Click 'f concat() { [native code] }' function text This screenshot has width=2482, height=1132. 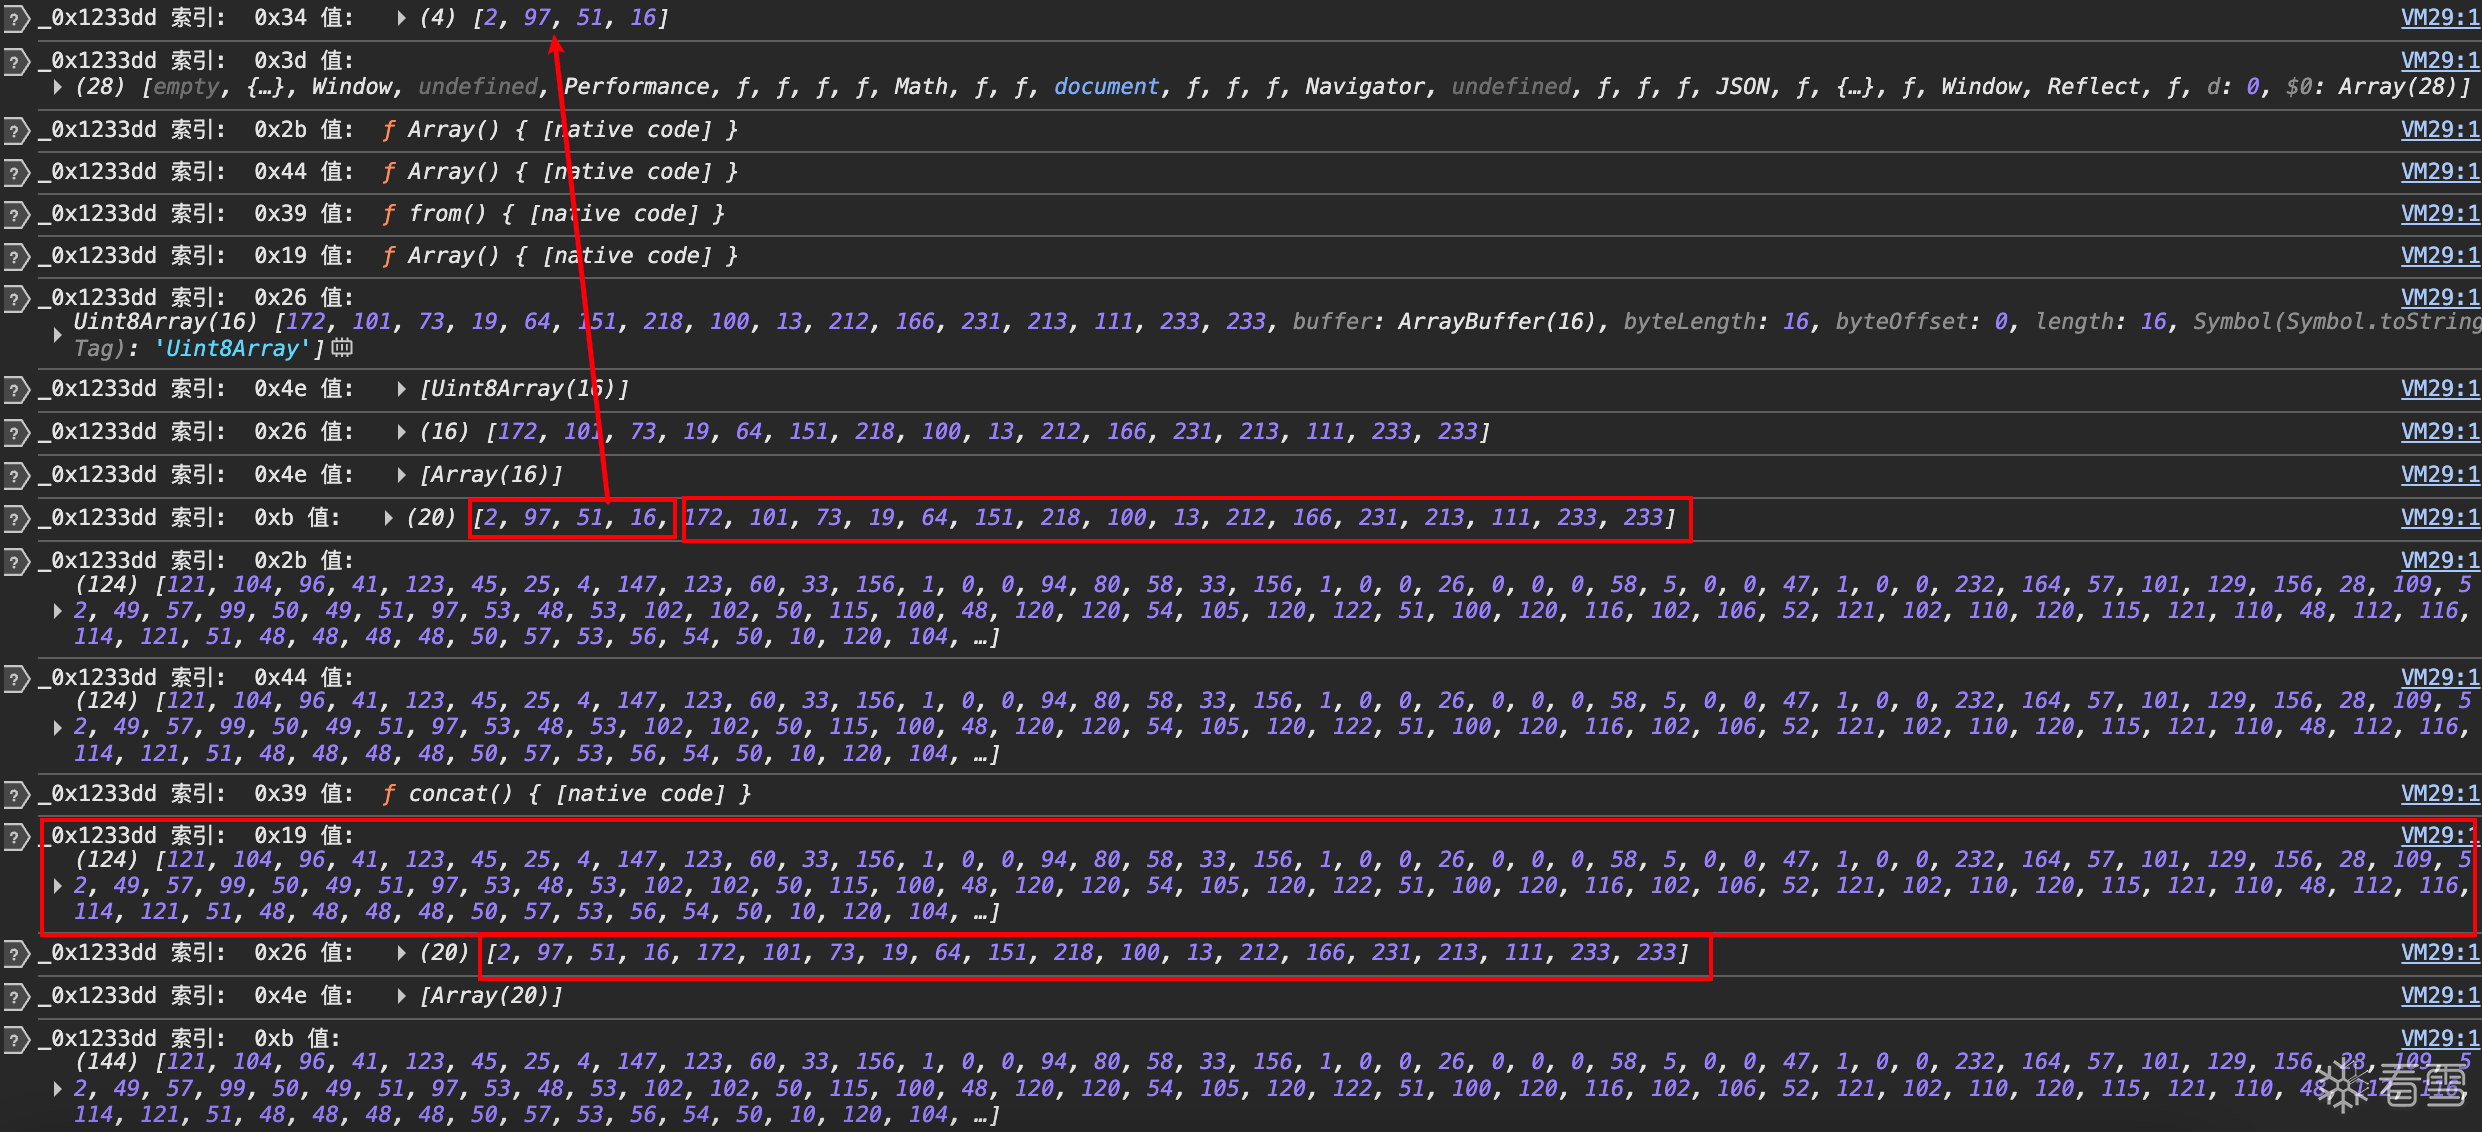[x=566, y=794]
